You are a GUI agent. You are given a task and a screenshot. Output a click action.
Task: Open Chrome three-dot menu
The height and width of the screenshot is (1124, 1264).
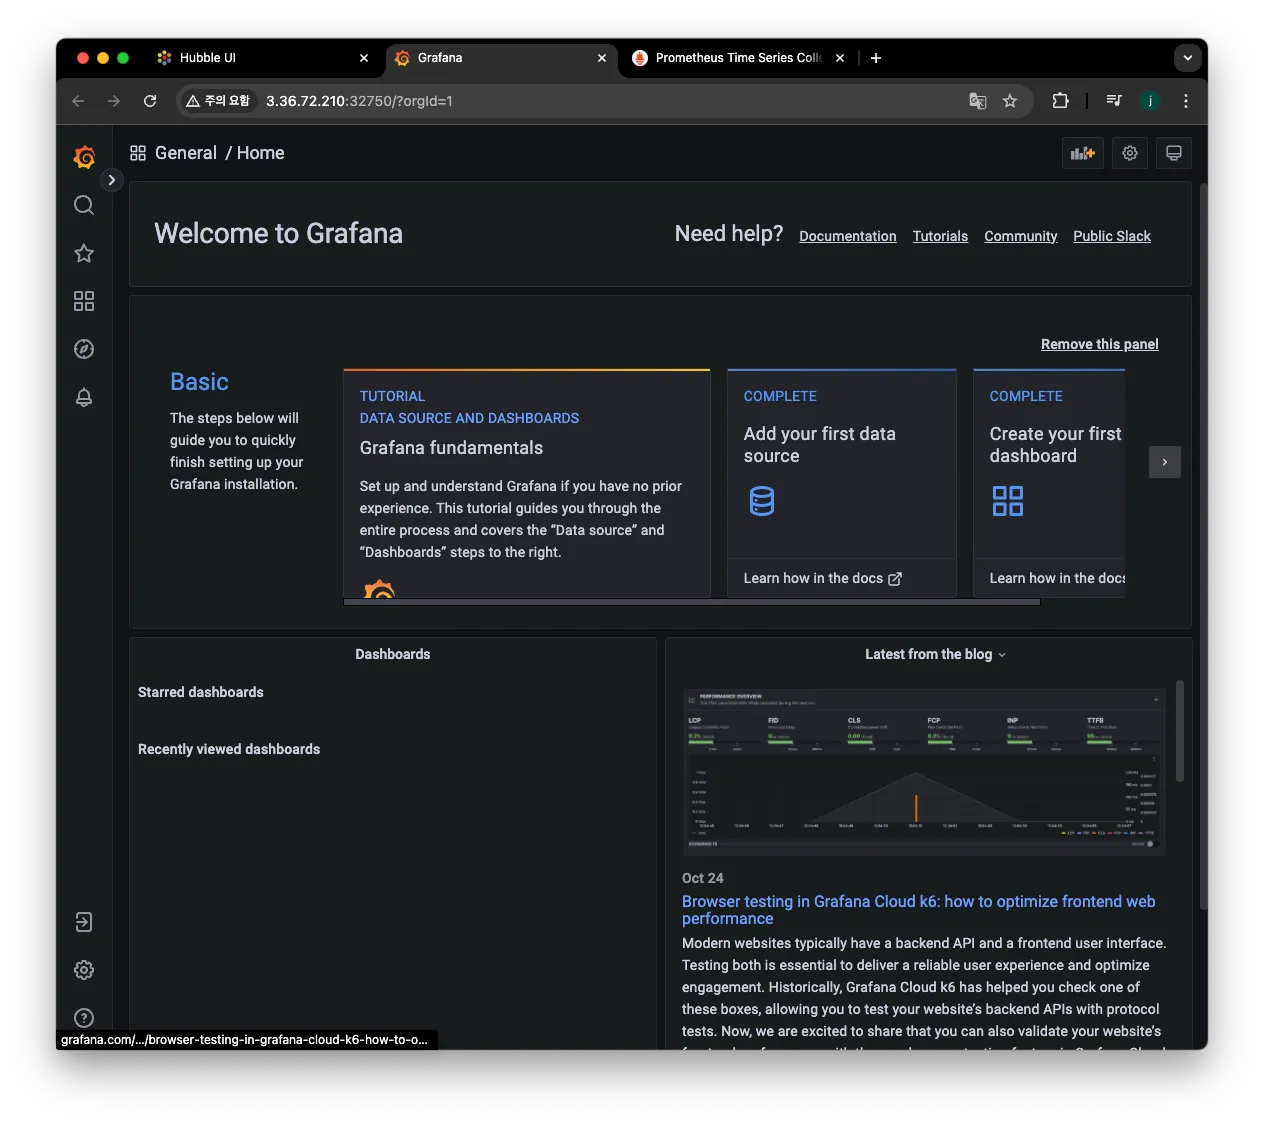click(x=1186, y=101)
